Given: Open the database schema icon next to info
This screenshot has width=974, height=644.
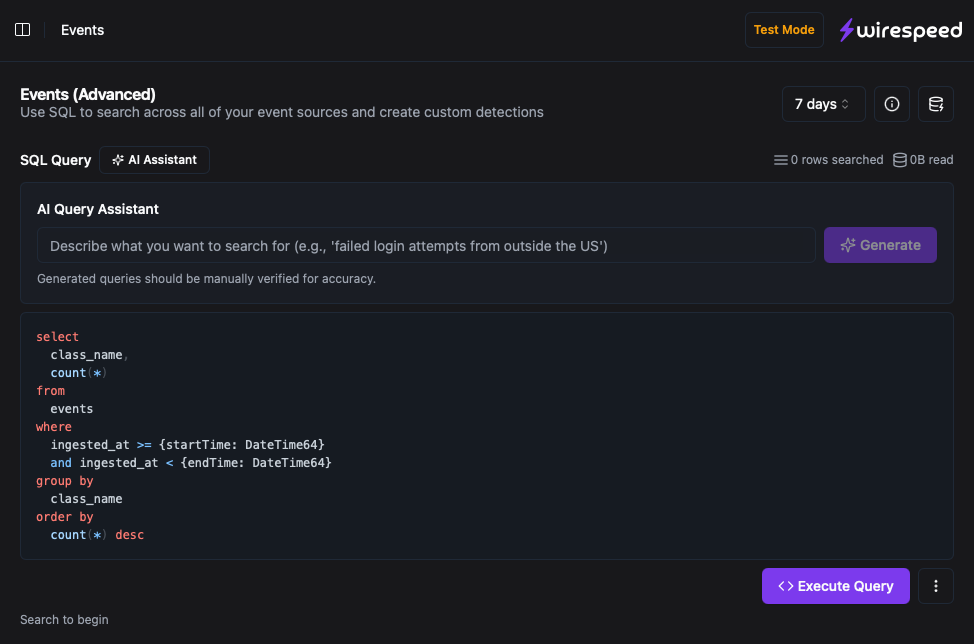Looking at the screenshot, I should (935, 103).
